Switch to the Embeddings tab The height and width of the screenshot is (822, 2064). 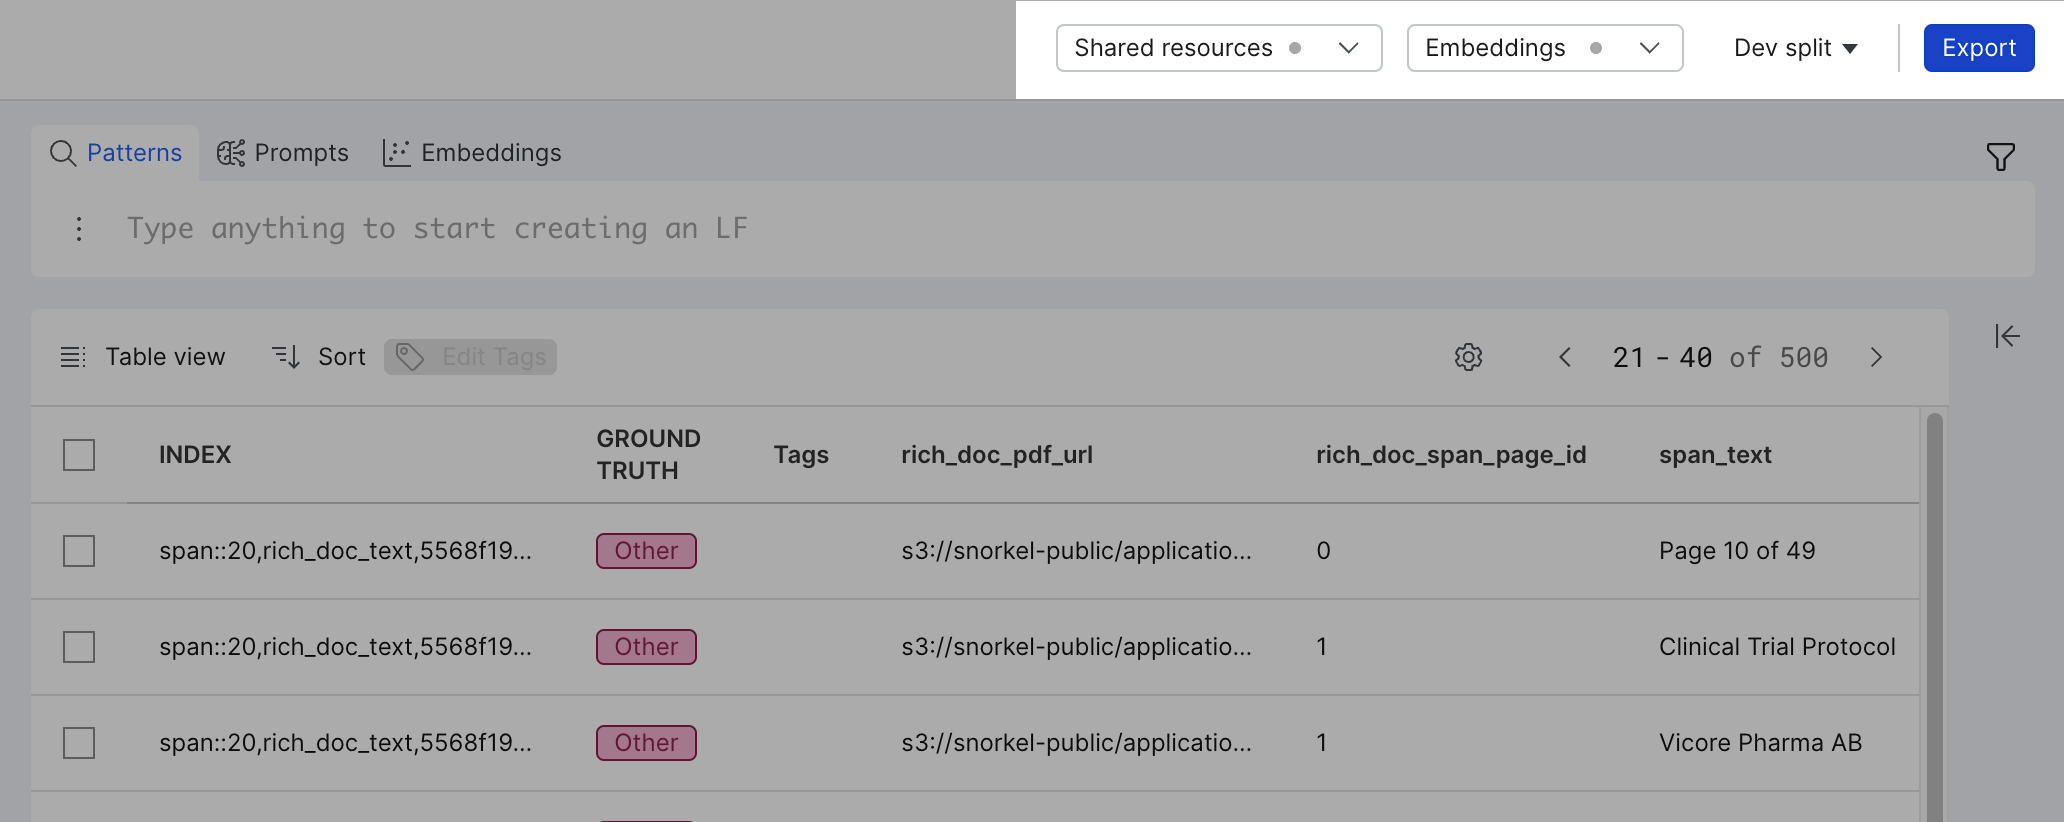(x=472, y=153)
